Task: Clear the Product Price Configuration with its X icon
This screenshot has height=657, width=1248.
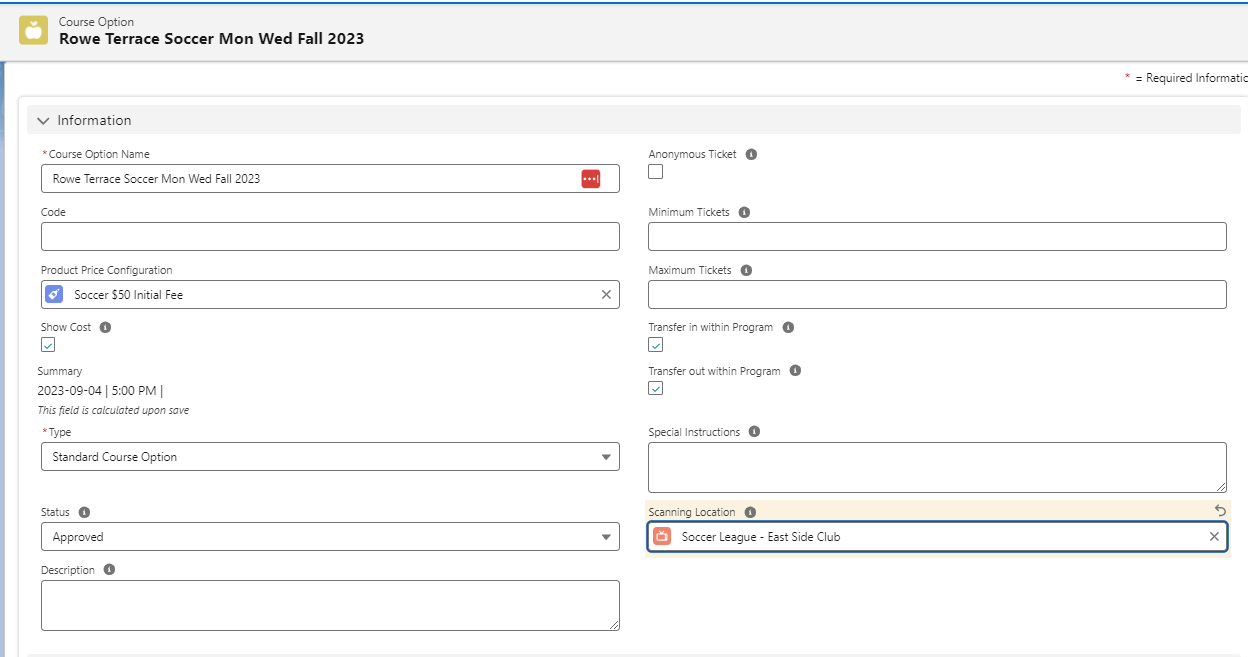Action: [x=606, y=294]
